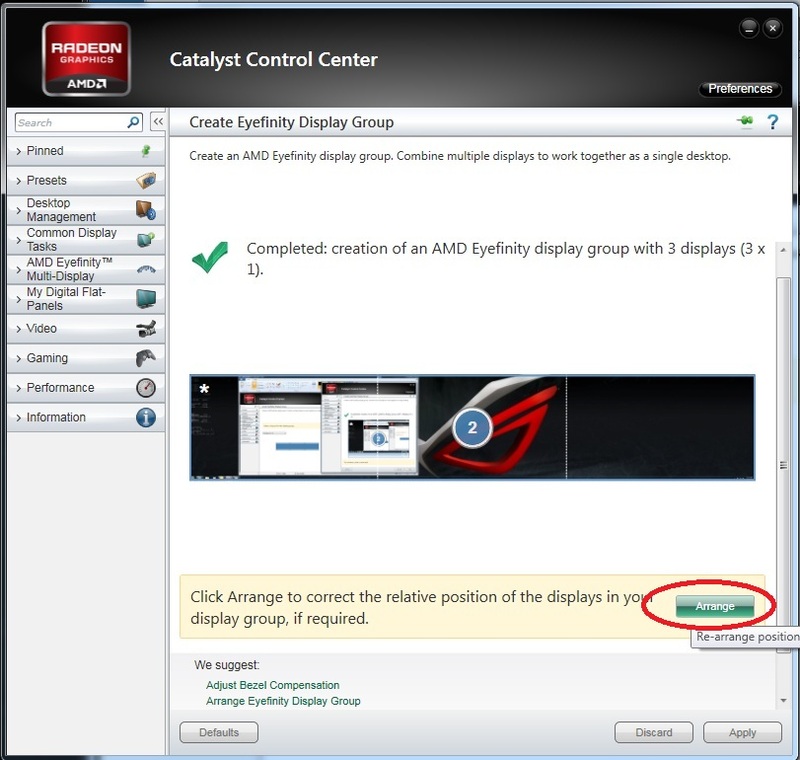This screenshot has width=800, height=760.
Task: Expand the Gaming section chevron
Action: pos(18,358)
